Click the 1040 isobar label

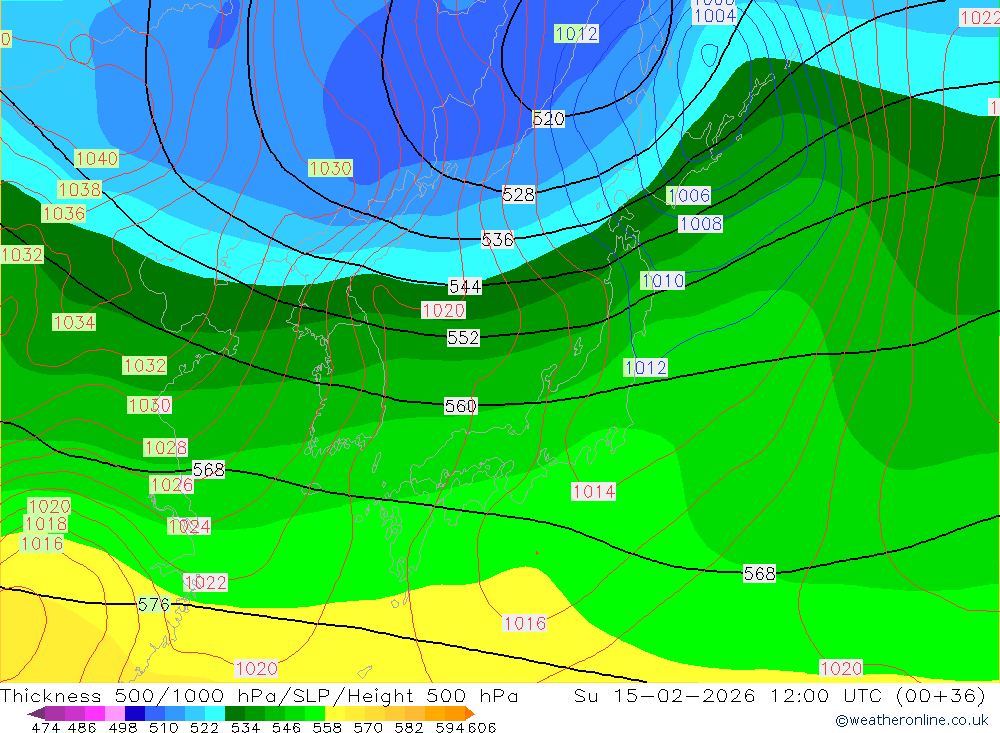[x=96, y=158]
